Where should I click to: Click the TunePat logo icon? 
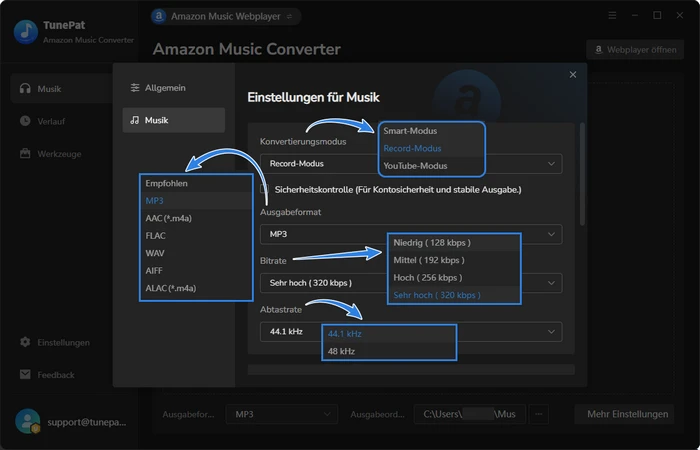(x=26, y=32)
